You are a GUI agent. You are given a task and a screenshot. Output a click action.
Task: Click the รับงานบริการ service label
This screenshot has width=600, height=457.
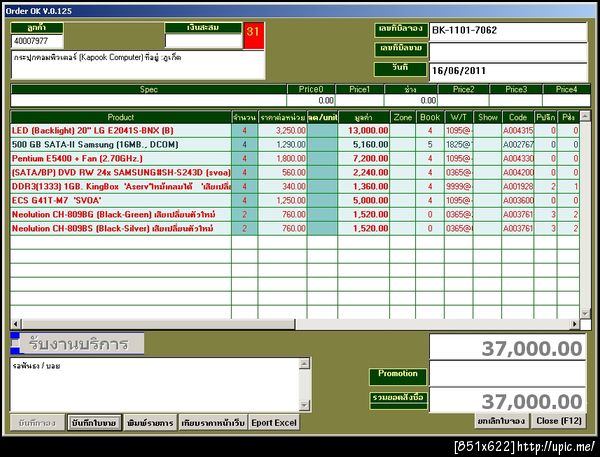(78, 344)
